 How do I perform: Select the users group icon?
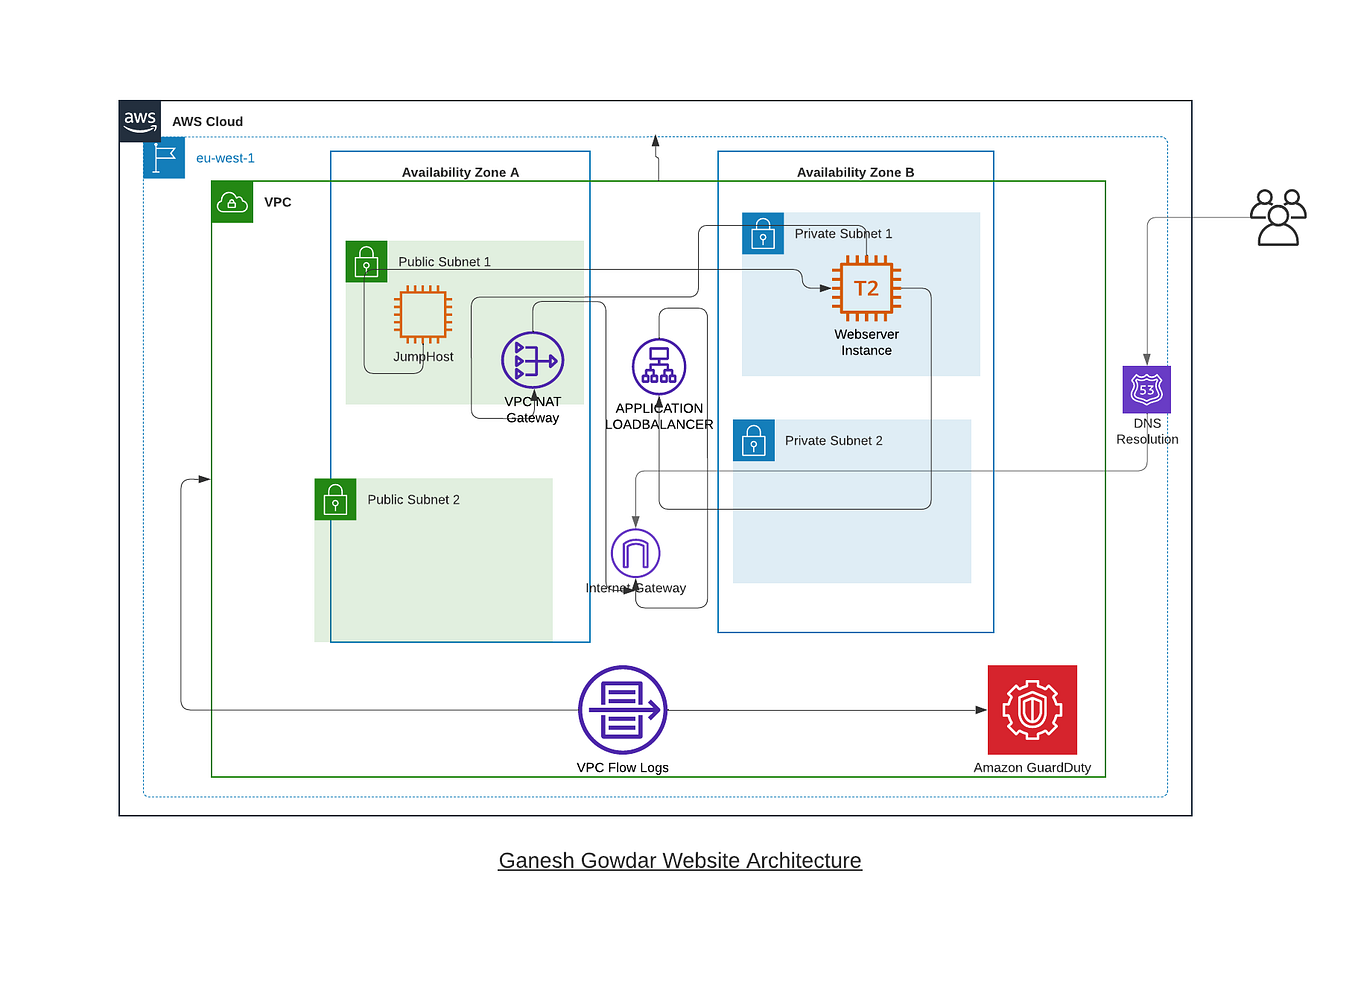(1277, 216)
